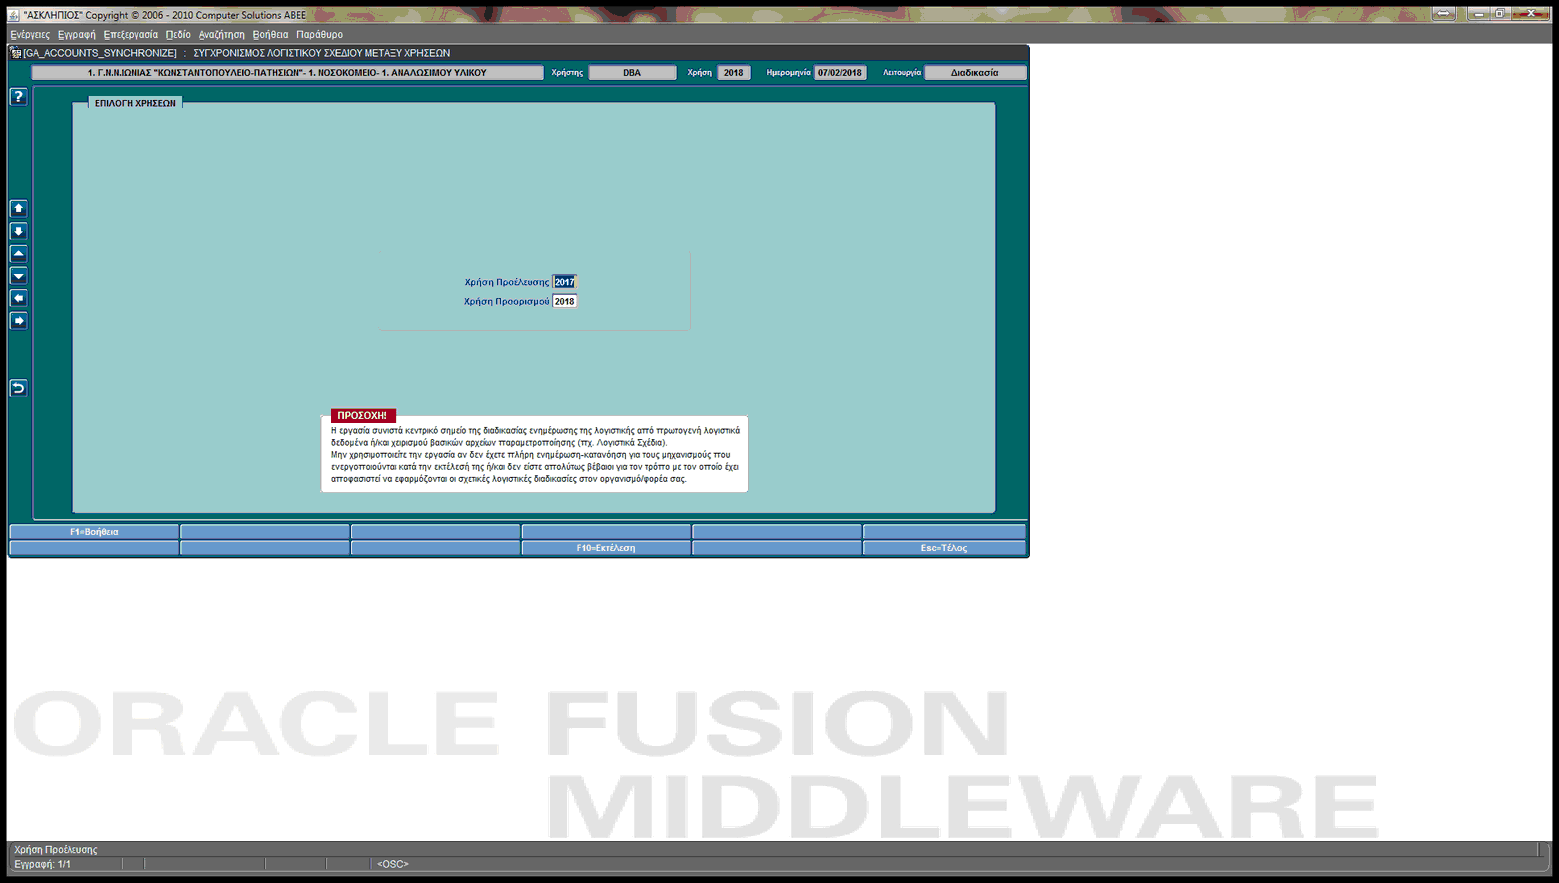1559x883 pixels.
Task: Click the header Χρήση field showing 2018
Action: [733, 73]
